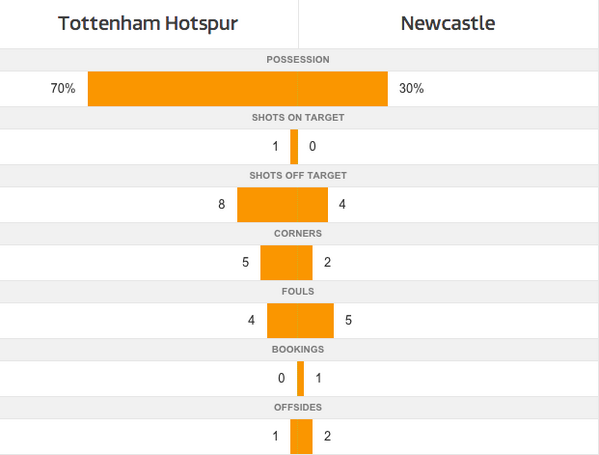Viewport: 599px width, 455px height.
Task: Click the OFFSIDES section heading
Action: coord(298,408)
